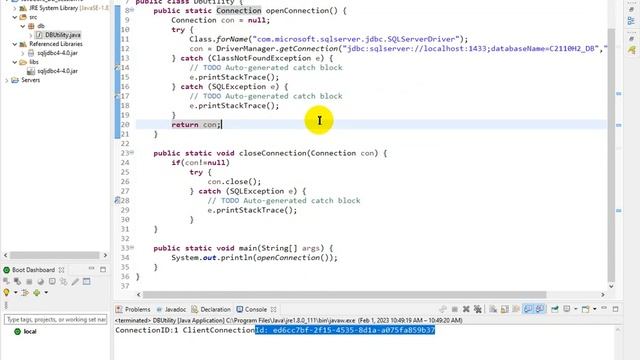Click editor vertical scrollbar
The width and height of the screenshot is (640, 360).
[611, 155]
